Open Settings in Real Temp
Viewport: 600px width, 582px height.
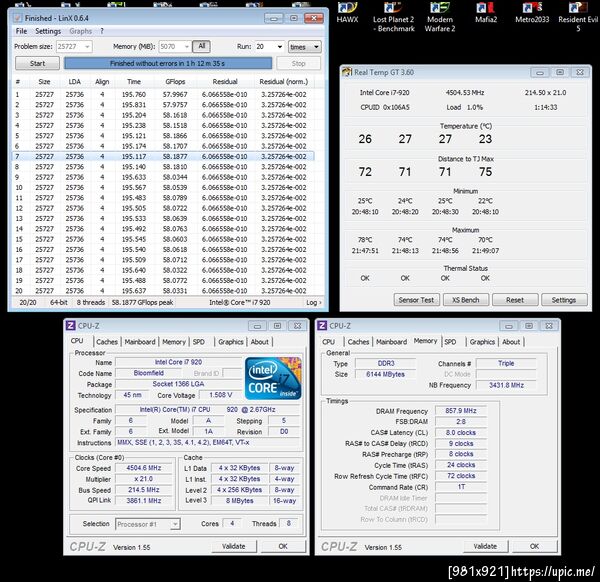point(564,300)
